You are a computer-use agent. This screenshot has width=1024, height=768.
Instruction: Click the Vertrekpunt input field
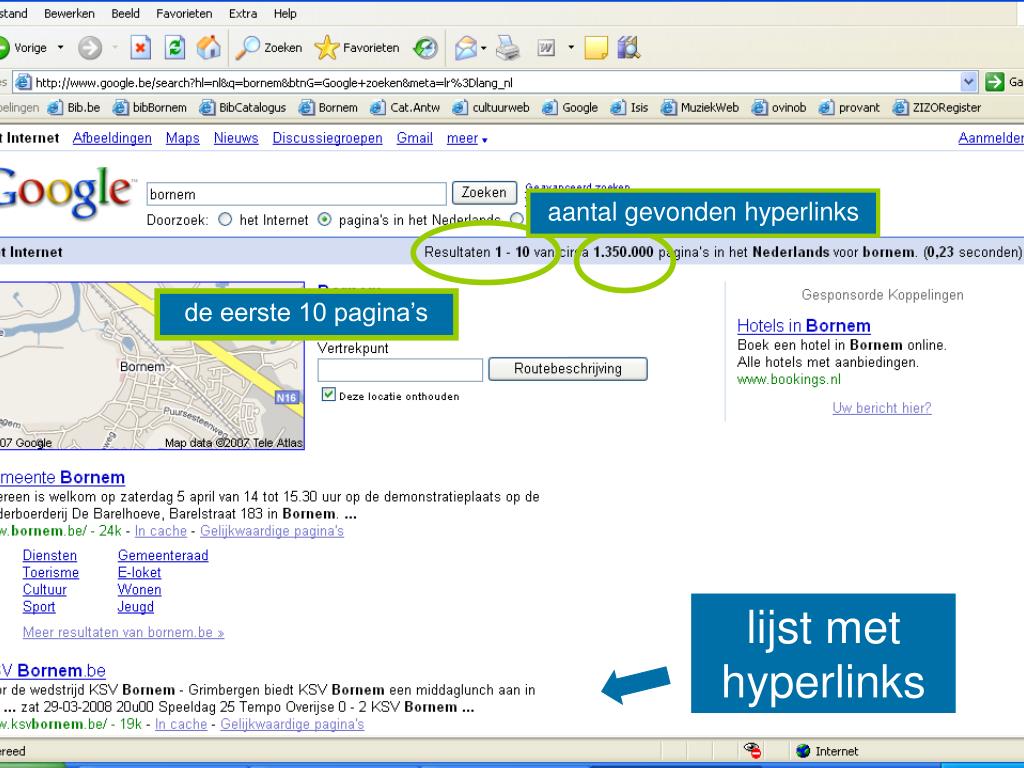pos(400,370)
